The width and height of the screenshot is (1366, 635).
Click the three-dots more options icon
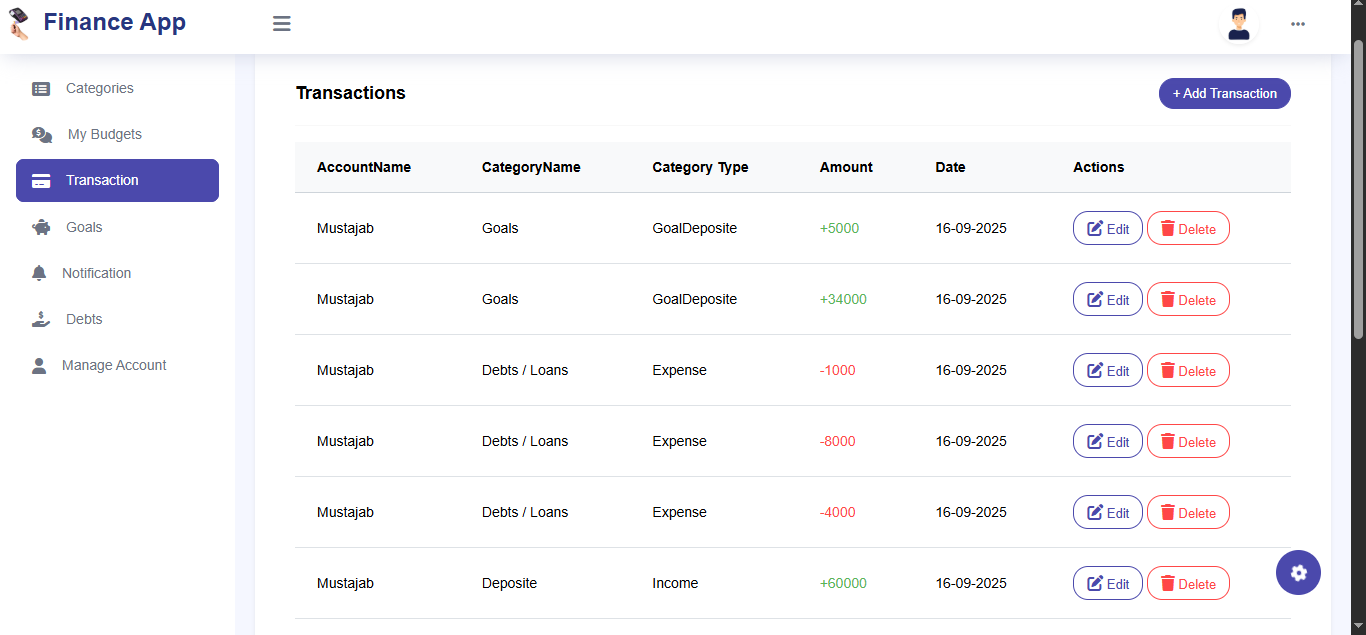tap(1298, 24)
